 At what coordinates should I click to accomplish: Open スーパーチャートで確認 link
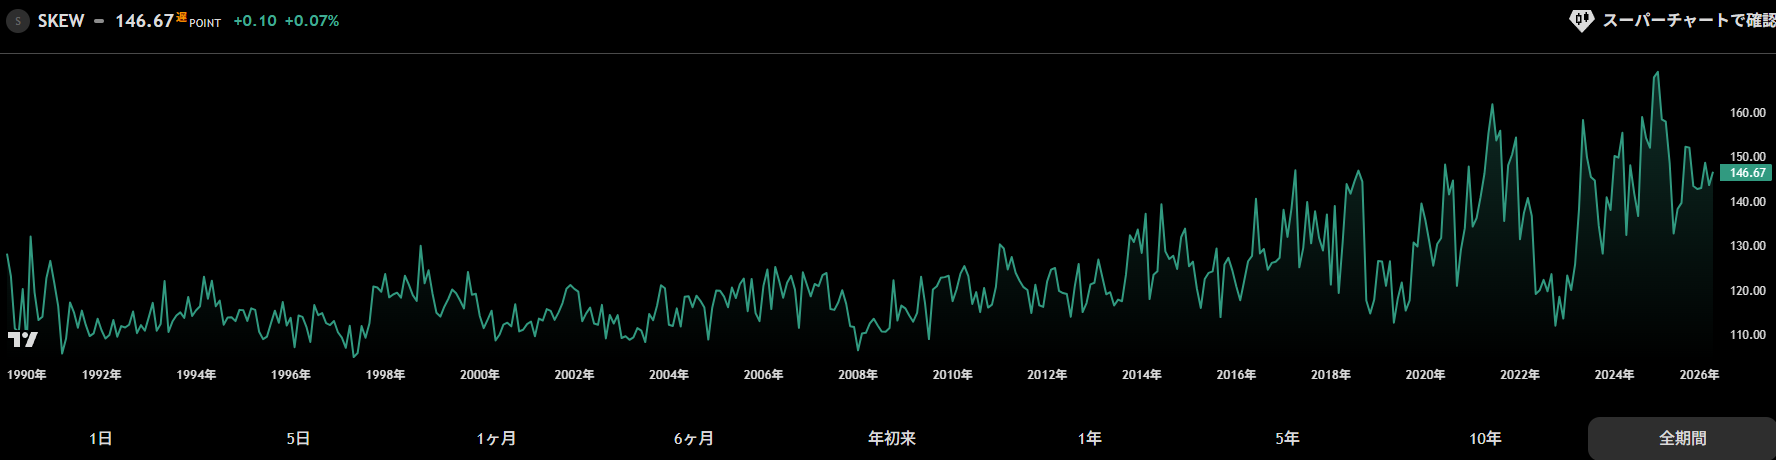(x=1687, y=21)
